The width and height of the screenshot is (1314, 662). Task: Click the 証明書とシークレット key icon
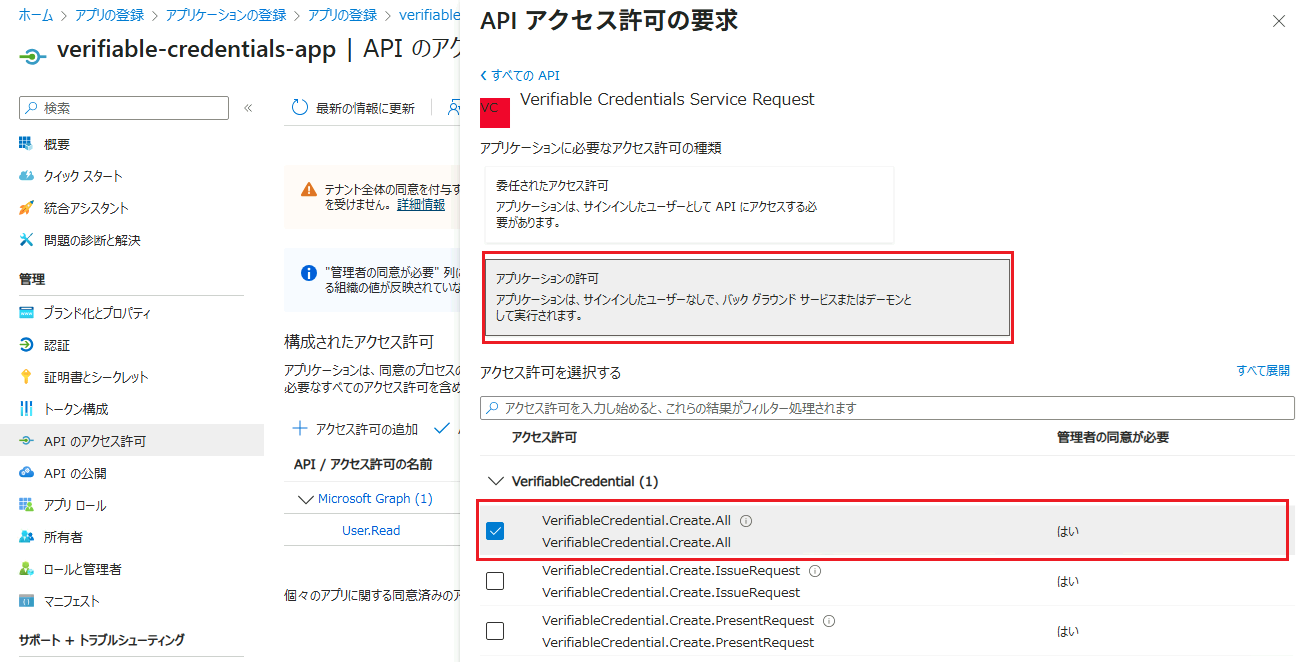[27, 377]
